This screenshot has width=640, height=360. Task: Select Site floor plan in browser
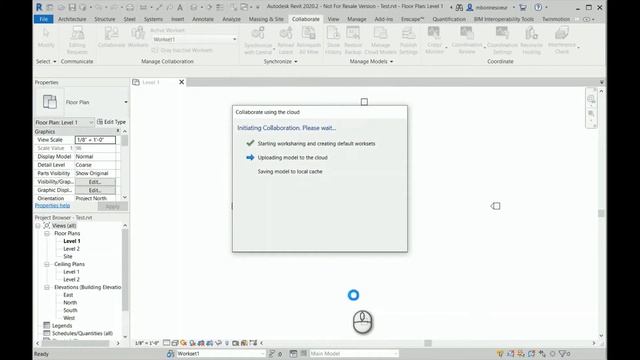point(68,256)
